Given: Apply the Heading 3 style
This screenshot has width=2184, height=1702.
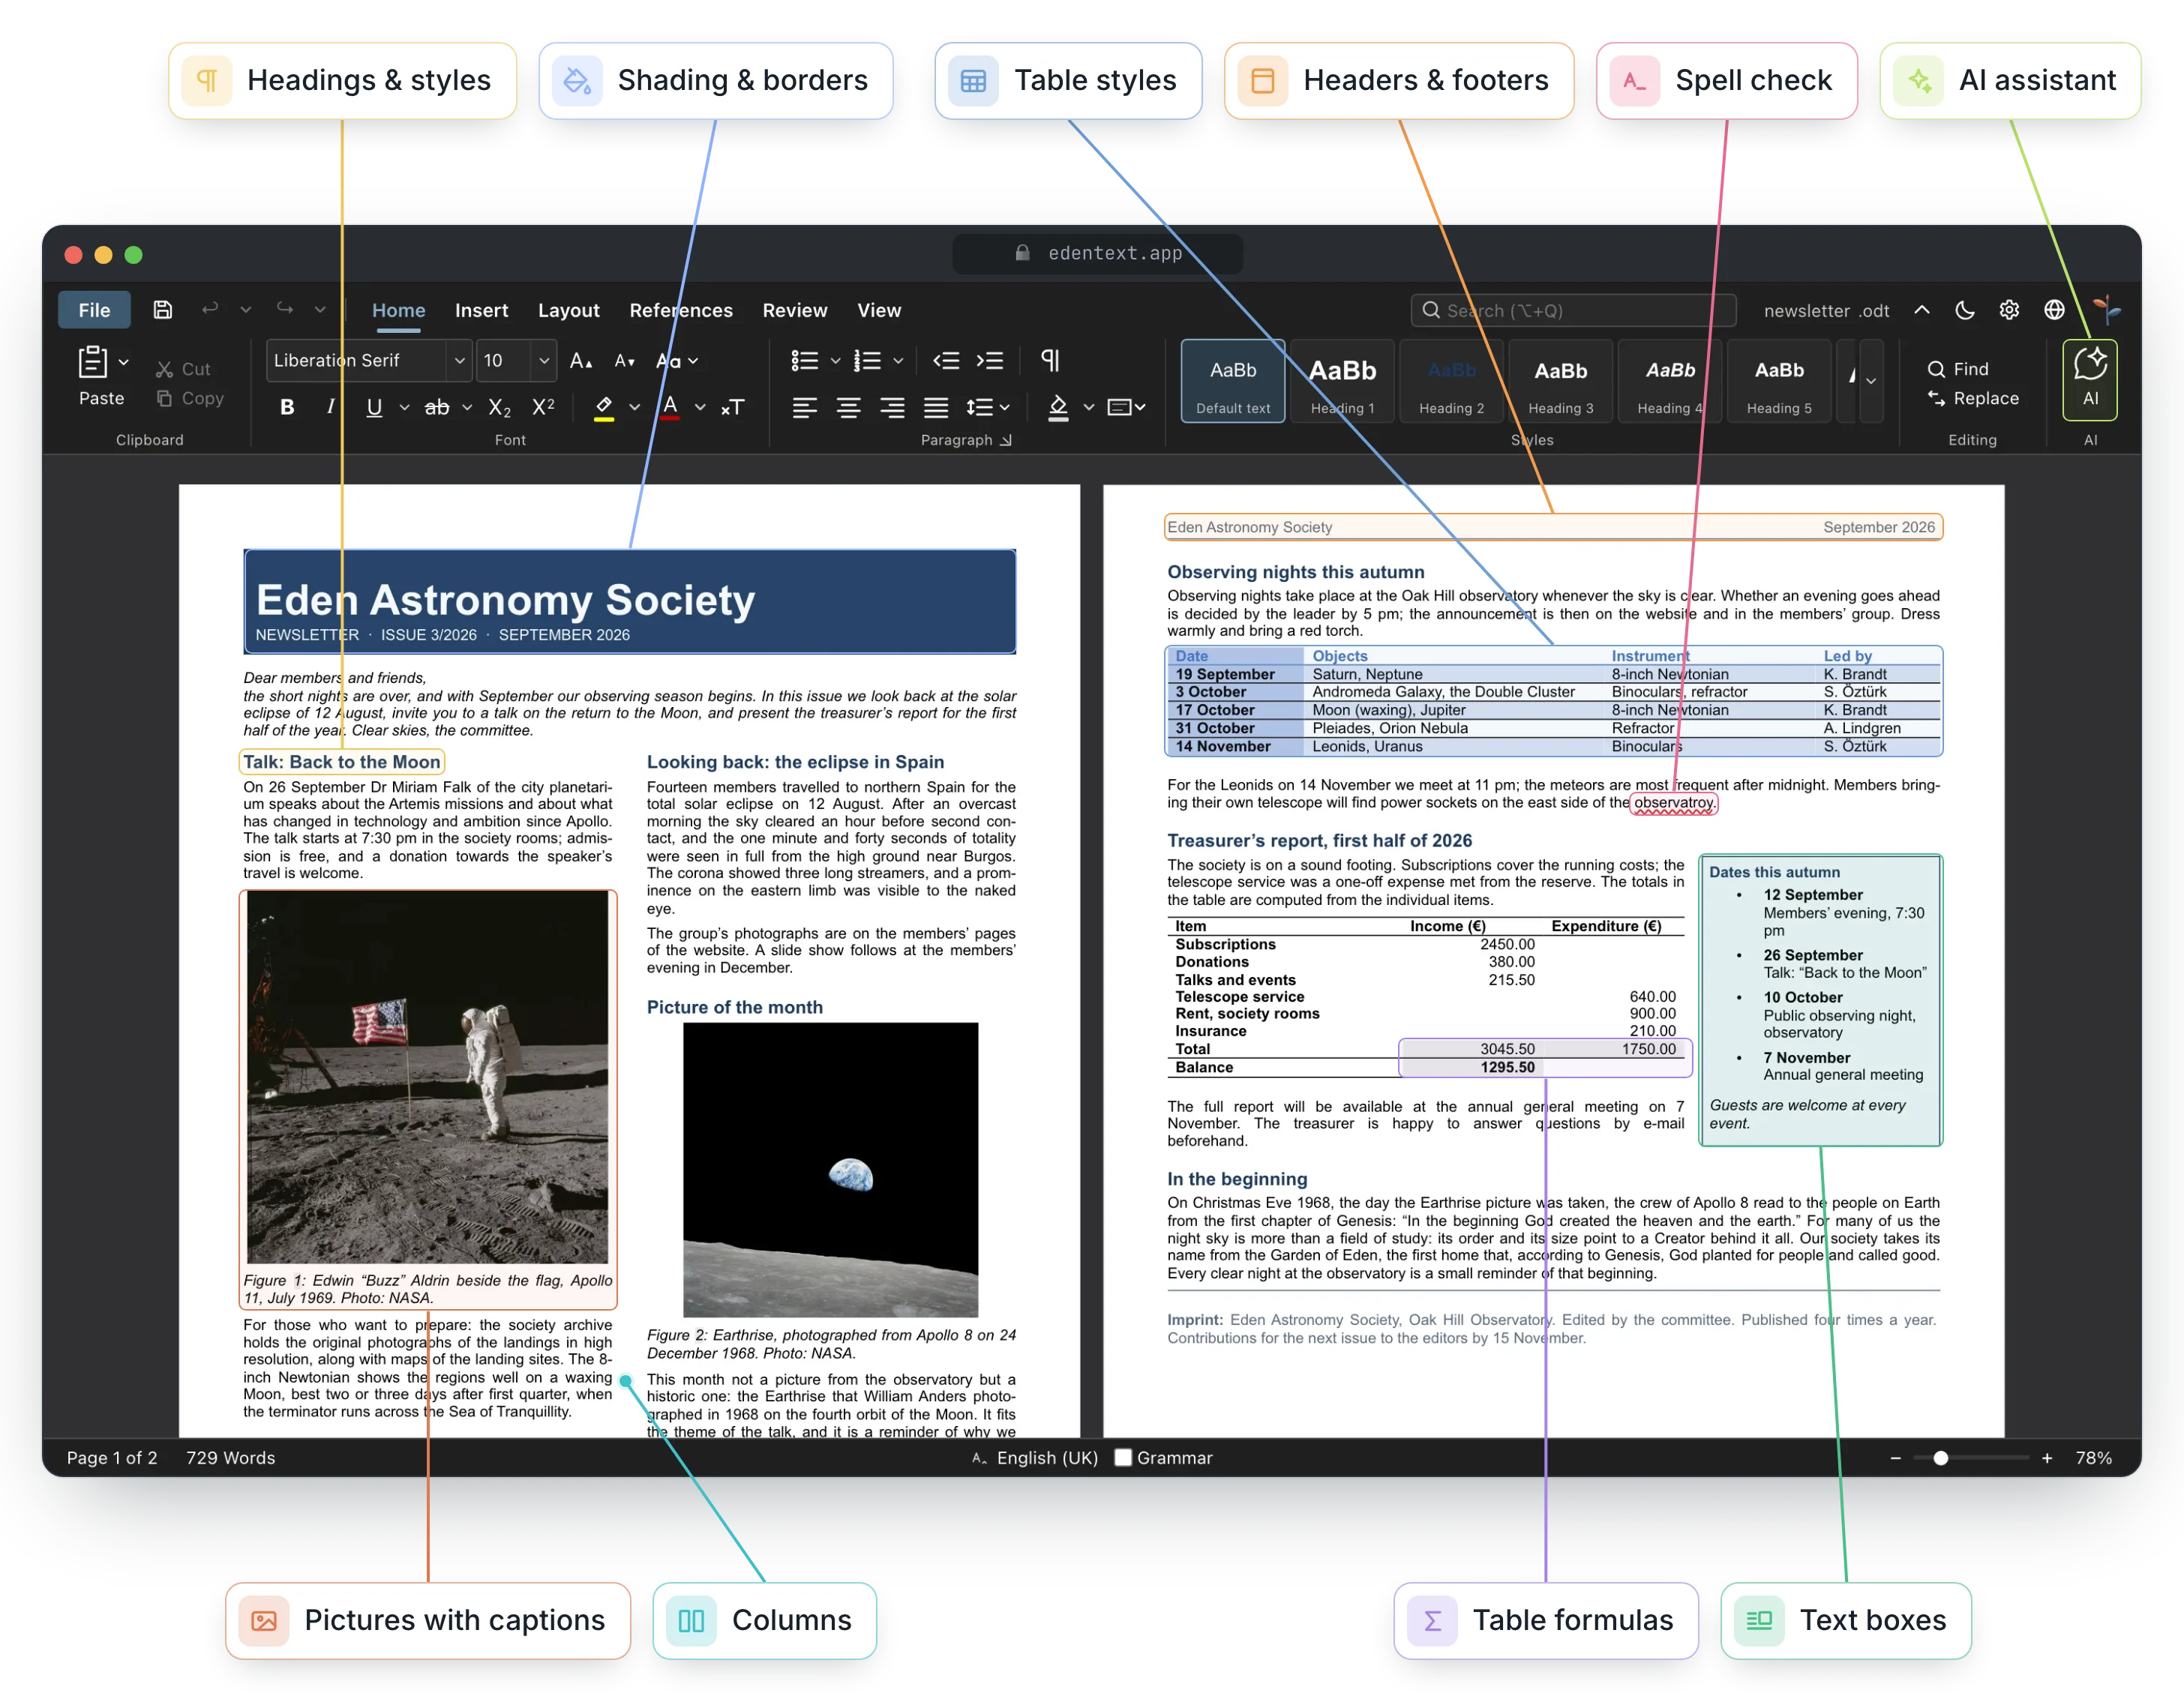Looking at the screenshot, I should point(1560,381).
